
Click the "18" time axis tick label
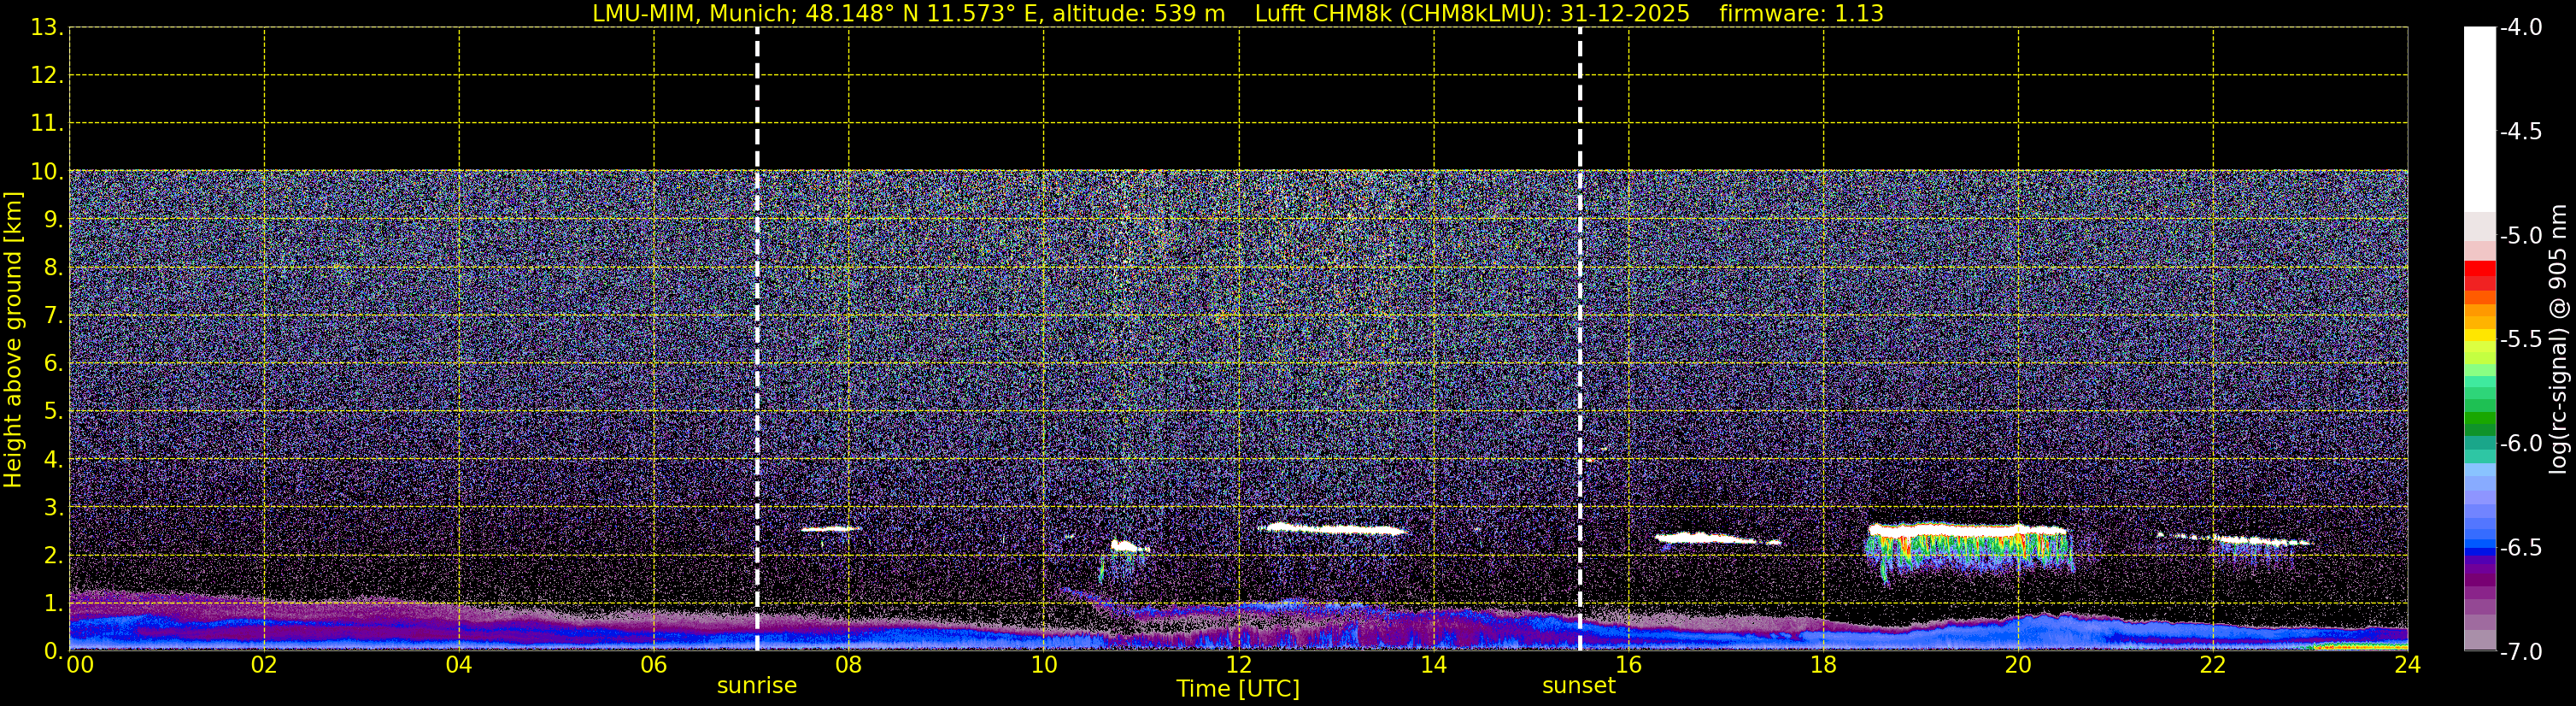pos(1824,665)
